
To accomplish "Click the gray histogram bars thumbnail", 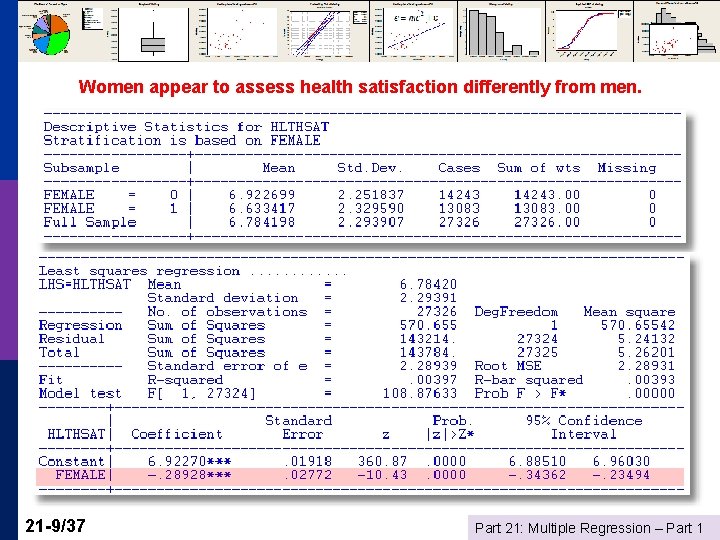I will 501,31.
